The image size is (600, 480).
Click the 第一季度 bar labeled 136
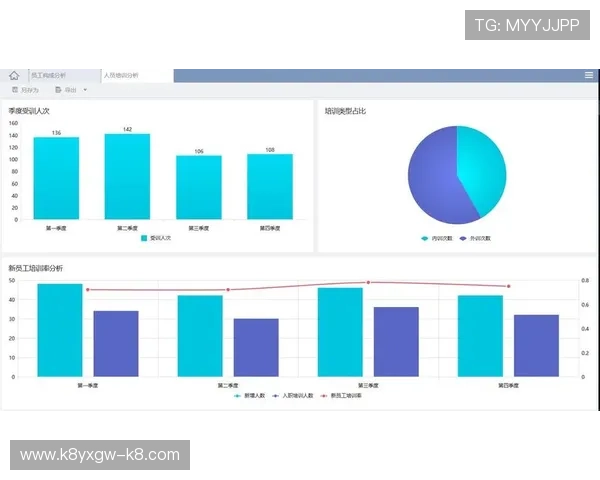[x=56, y=178]
